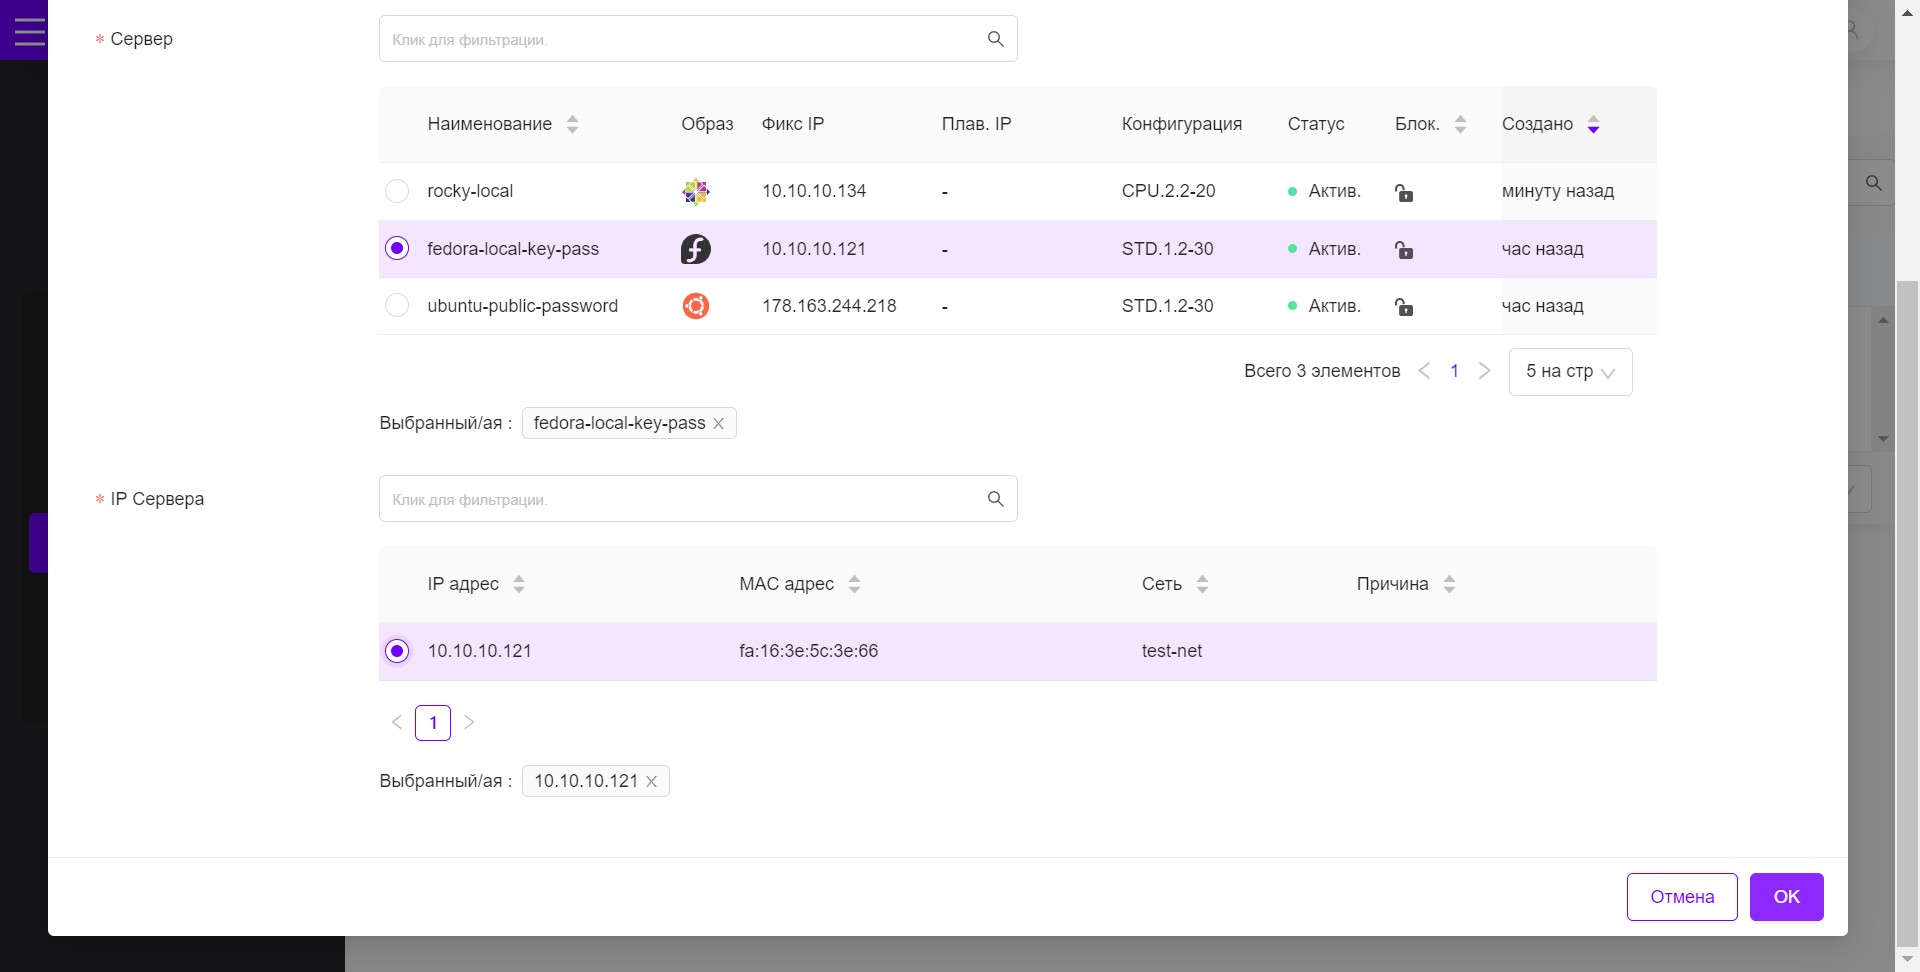This screenshot has width=1920, height=972.
Task: Sort by Сеть column
Action: coord(1202,584)
